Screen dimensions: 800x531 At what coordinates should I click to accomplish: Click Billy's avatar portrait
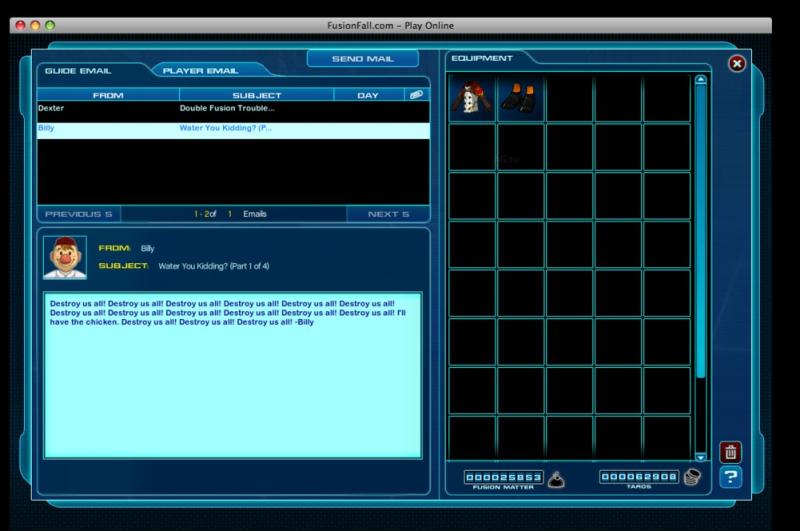(x=65, y=257)
